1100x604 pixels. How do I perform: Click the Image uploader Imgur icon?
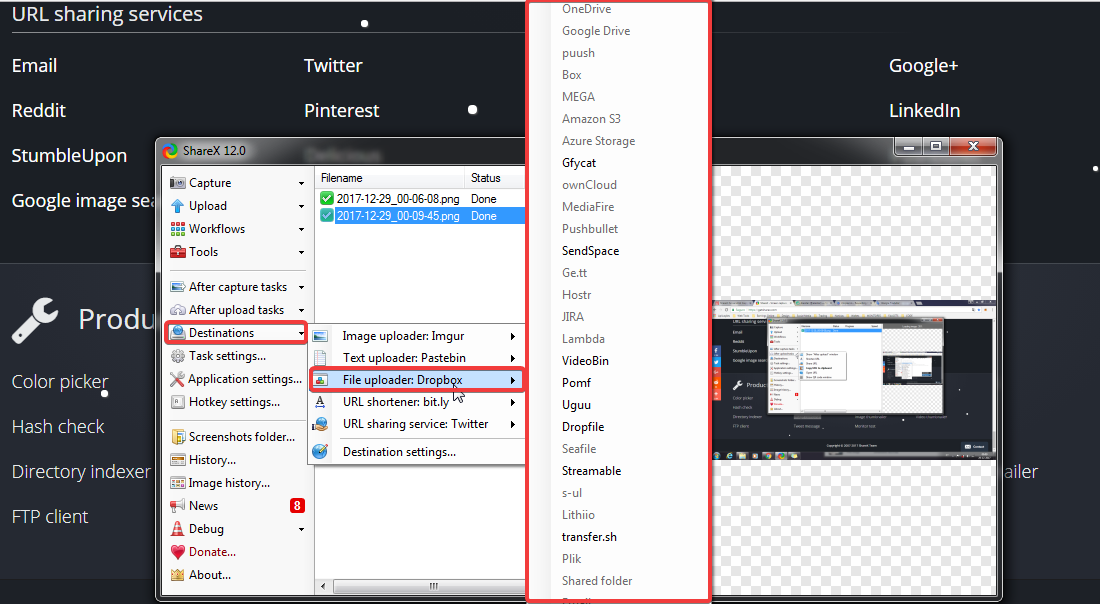click(321, 336)
